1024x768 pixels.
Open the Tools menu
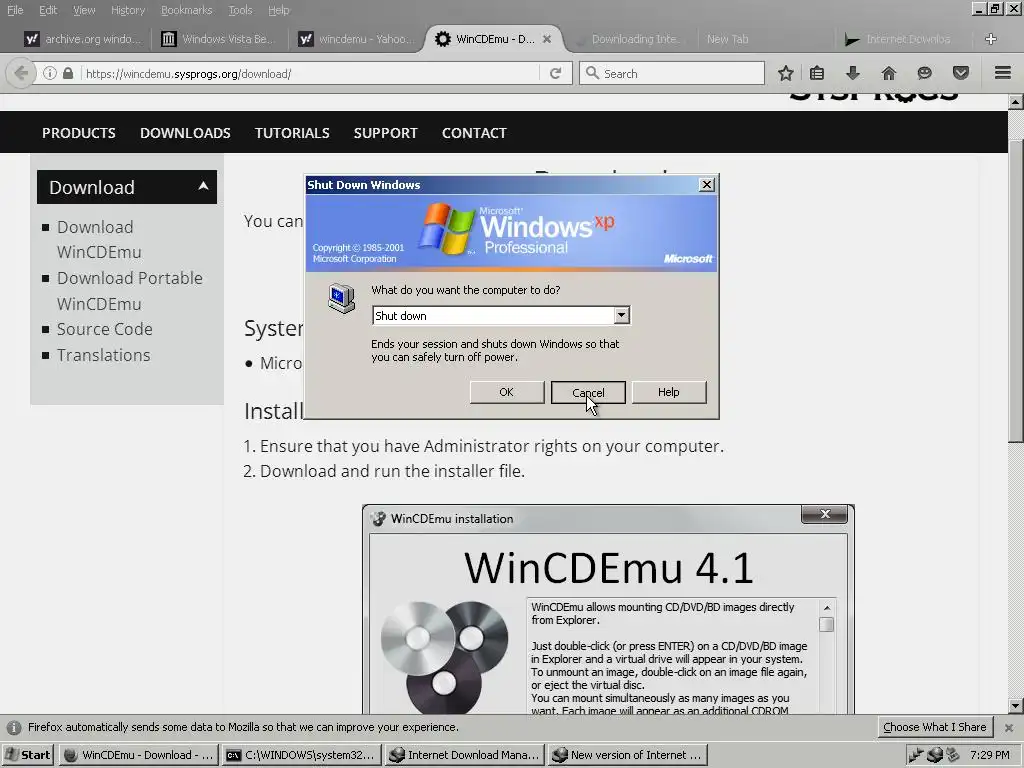point(240,10)
